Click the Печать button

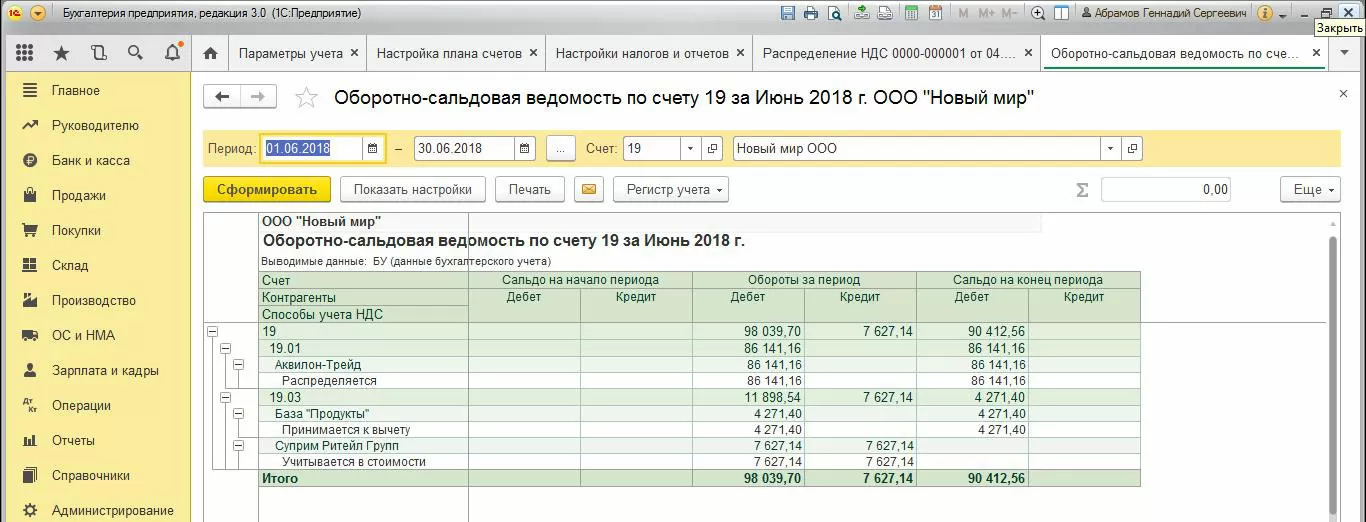pyautogui.click(x=529, y=189)
